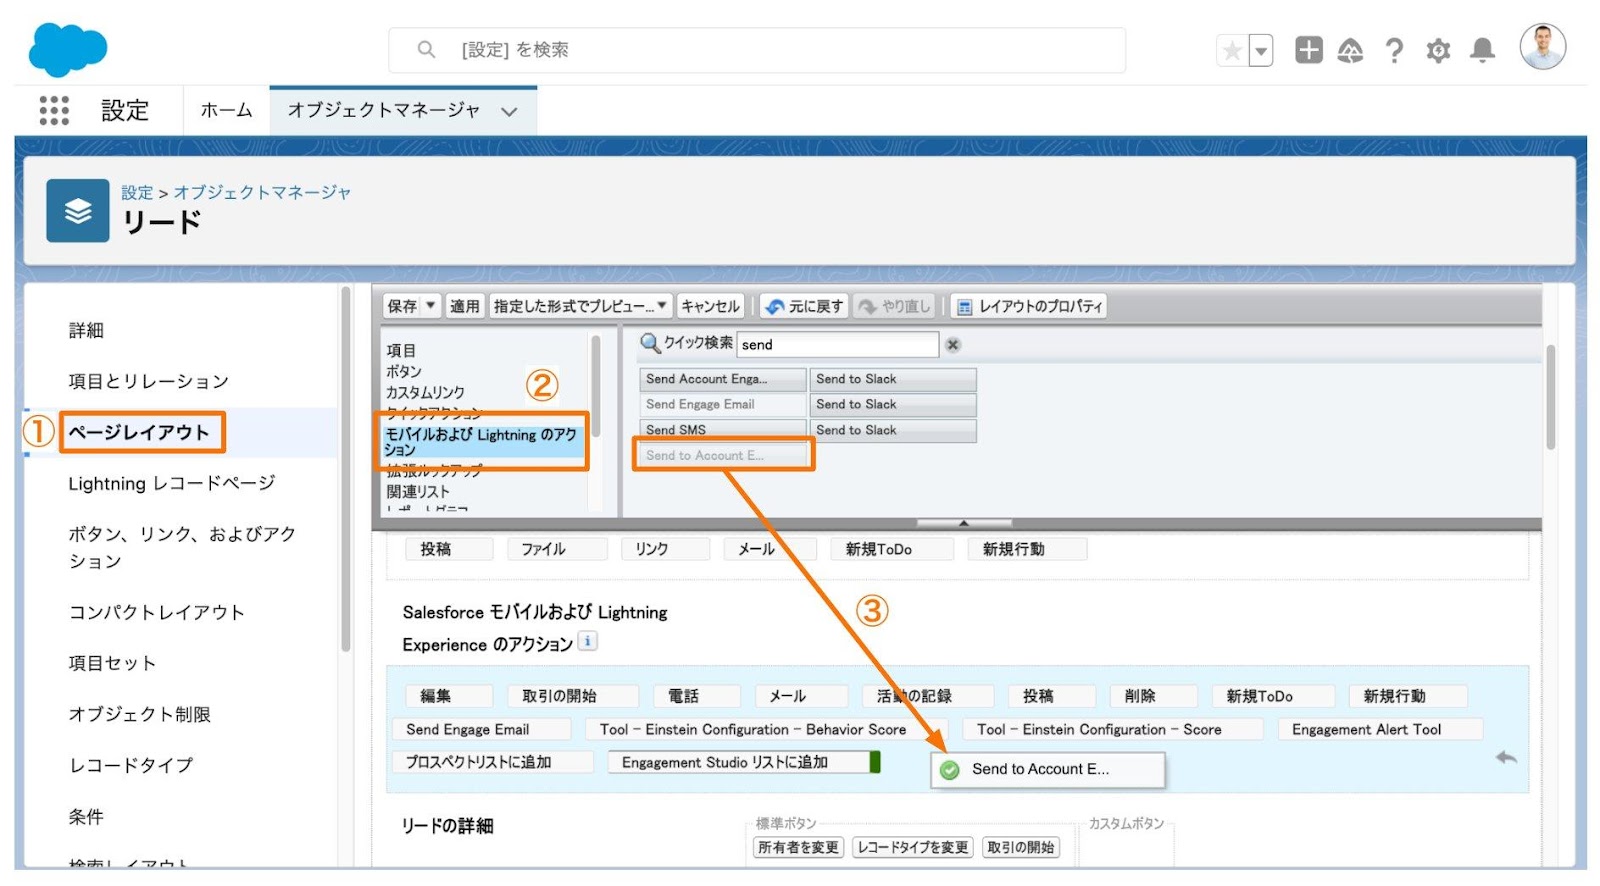Screen dimensions: 1600x886
Task: Open the user profile avatar
Action: [x=1542, y=47]
